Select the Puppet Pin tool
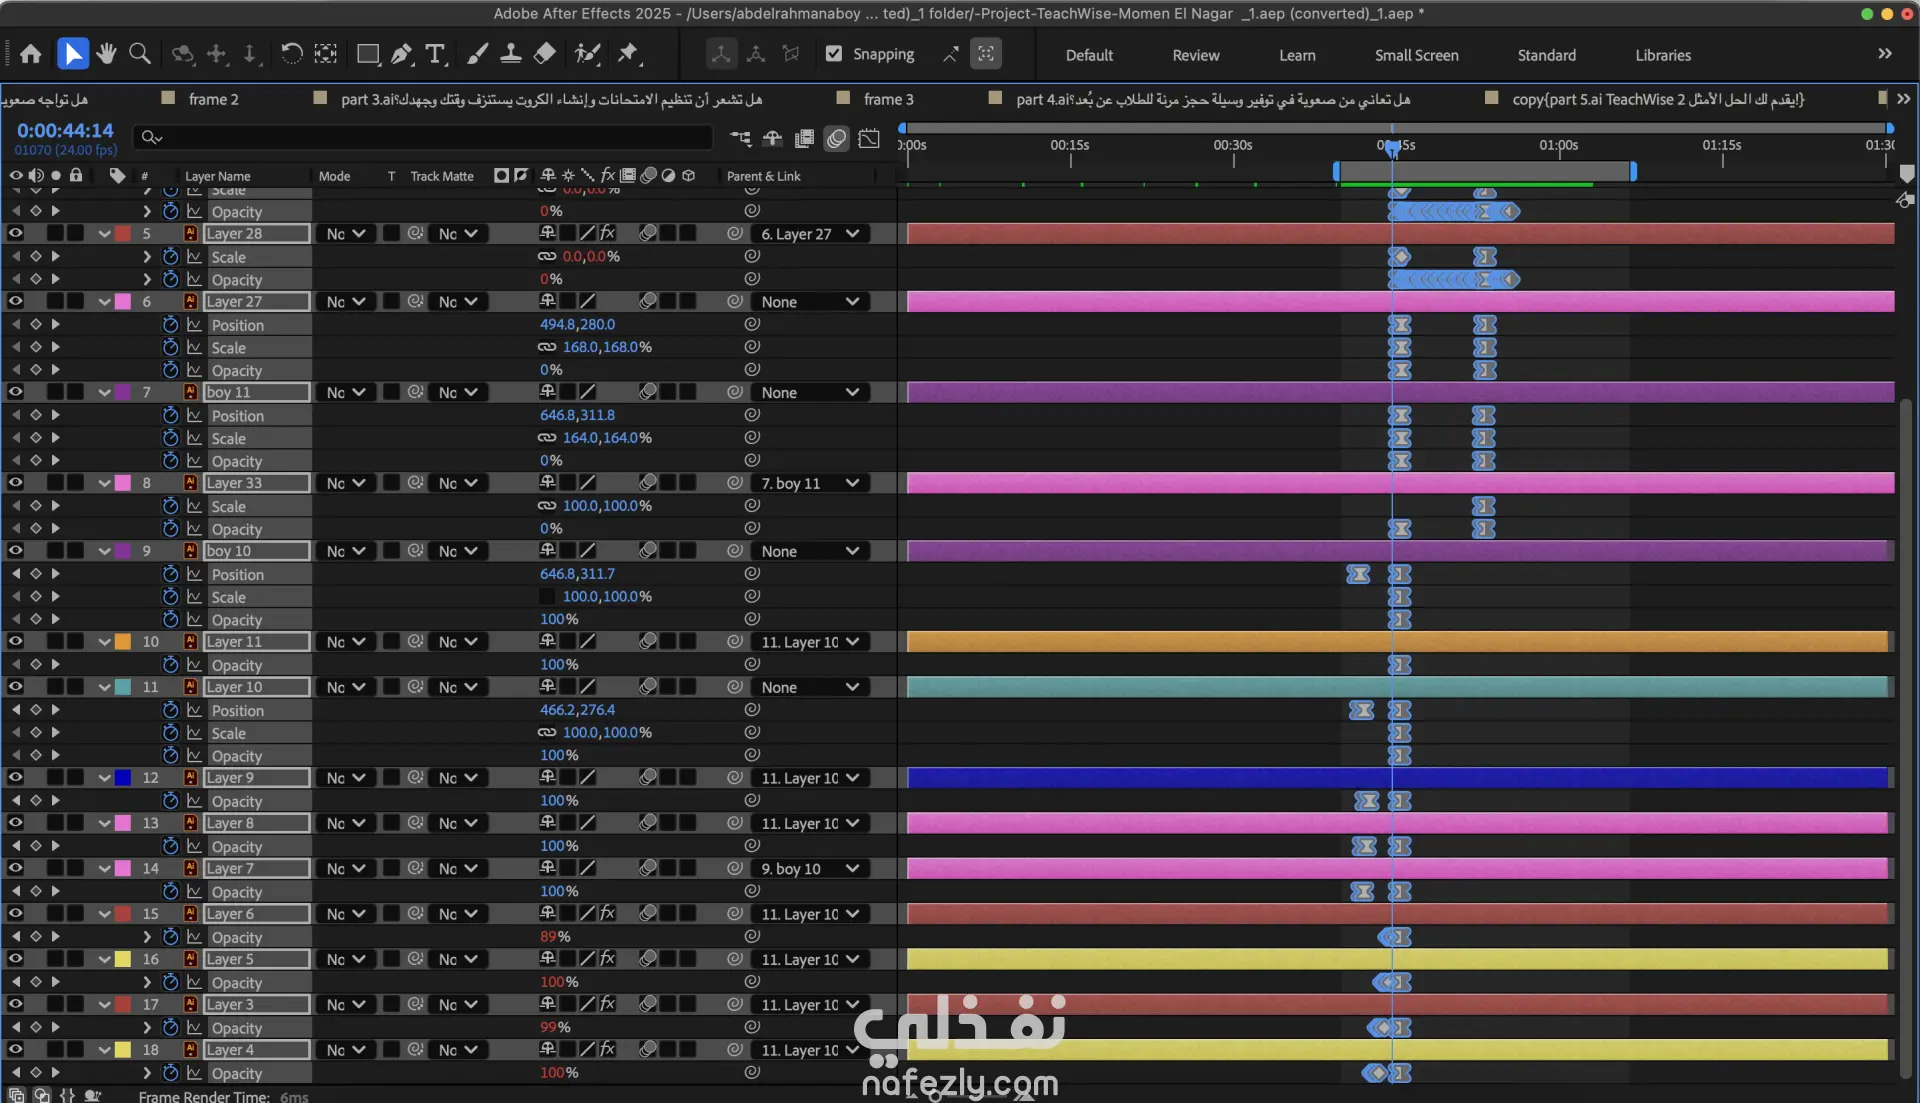1920x1103 pixels. tap(628, 54)
